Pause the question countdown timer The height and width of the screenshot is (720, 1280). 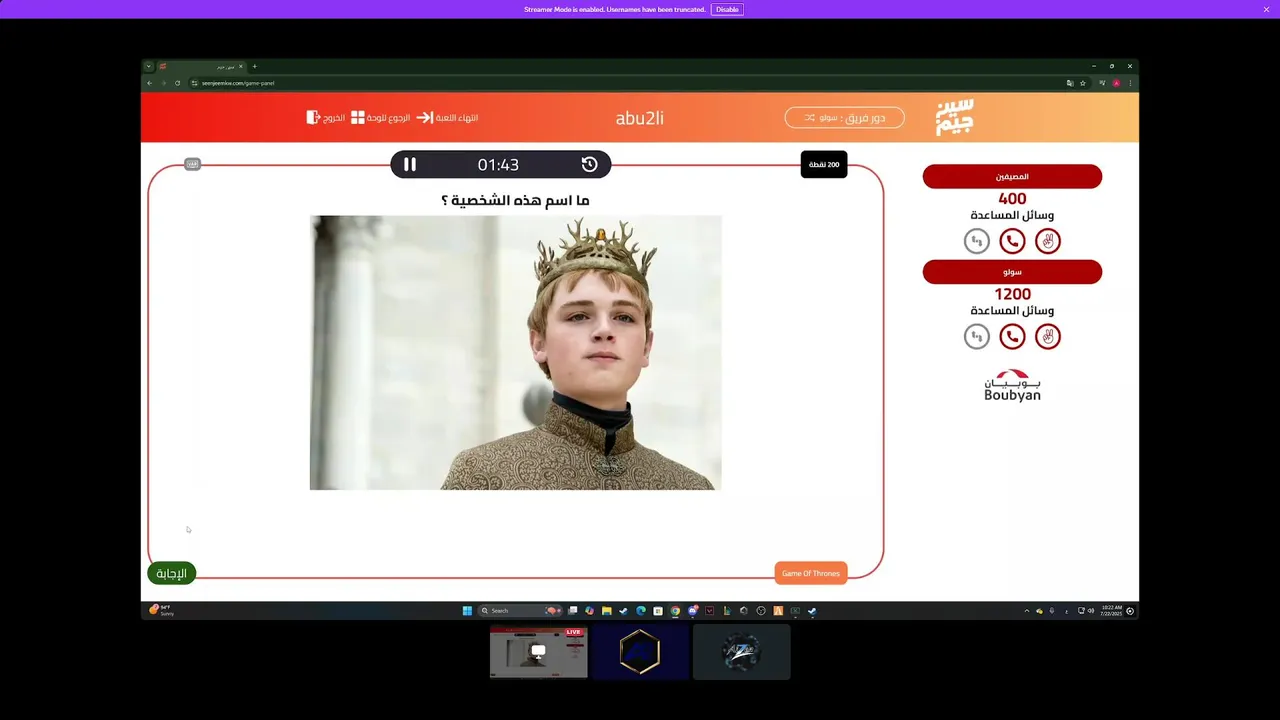click(x=410, y=165)
